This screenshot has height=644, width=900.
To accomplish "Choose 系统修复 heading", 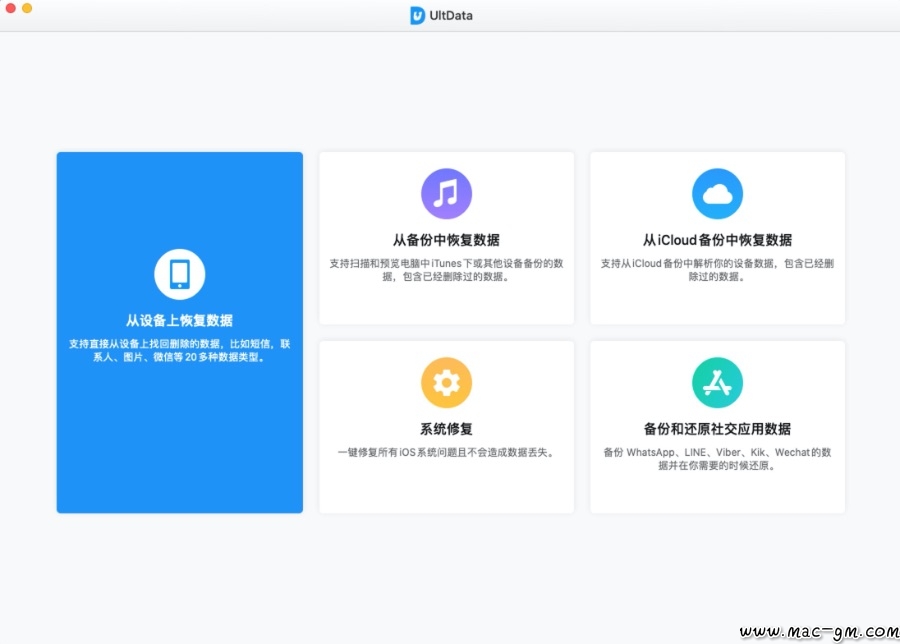I will 447,429.
